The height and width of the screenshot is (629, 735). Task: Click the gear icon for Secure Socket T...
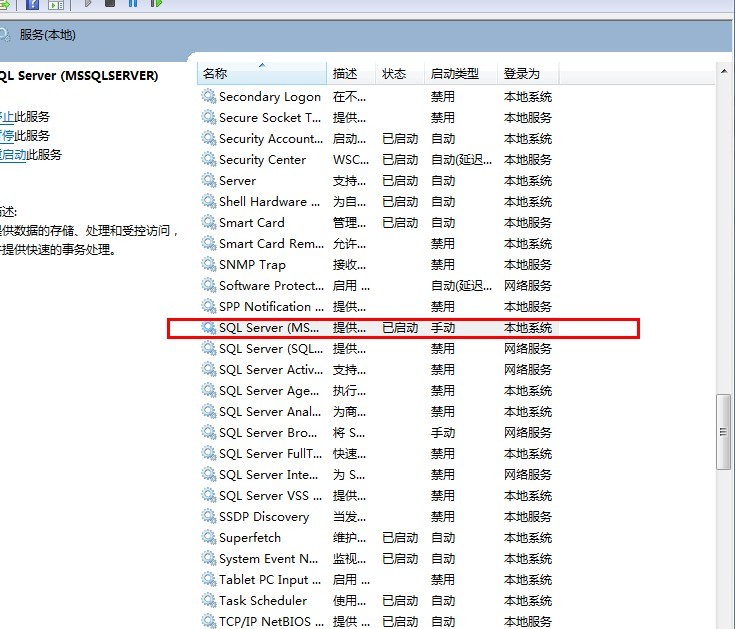pos(209,118)
